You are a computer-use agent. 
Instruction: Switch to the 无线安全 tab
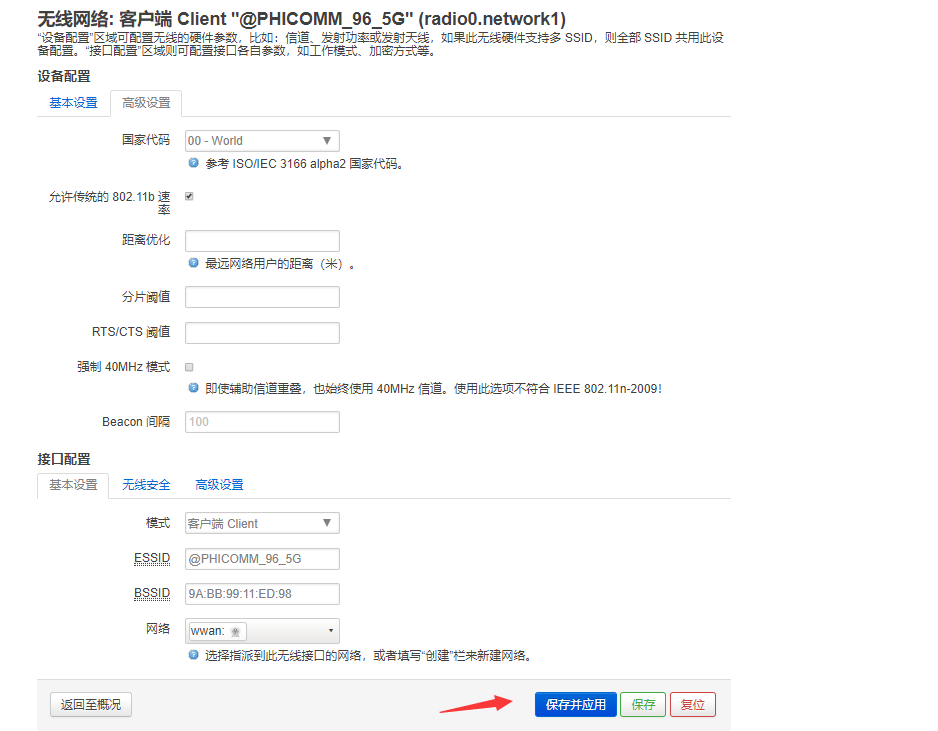[146, 484]
